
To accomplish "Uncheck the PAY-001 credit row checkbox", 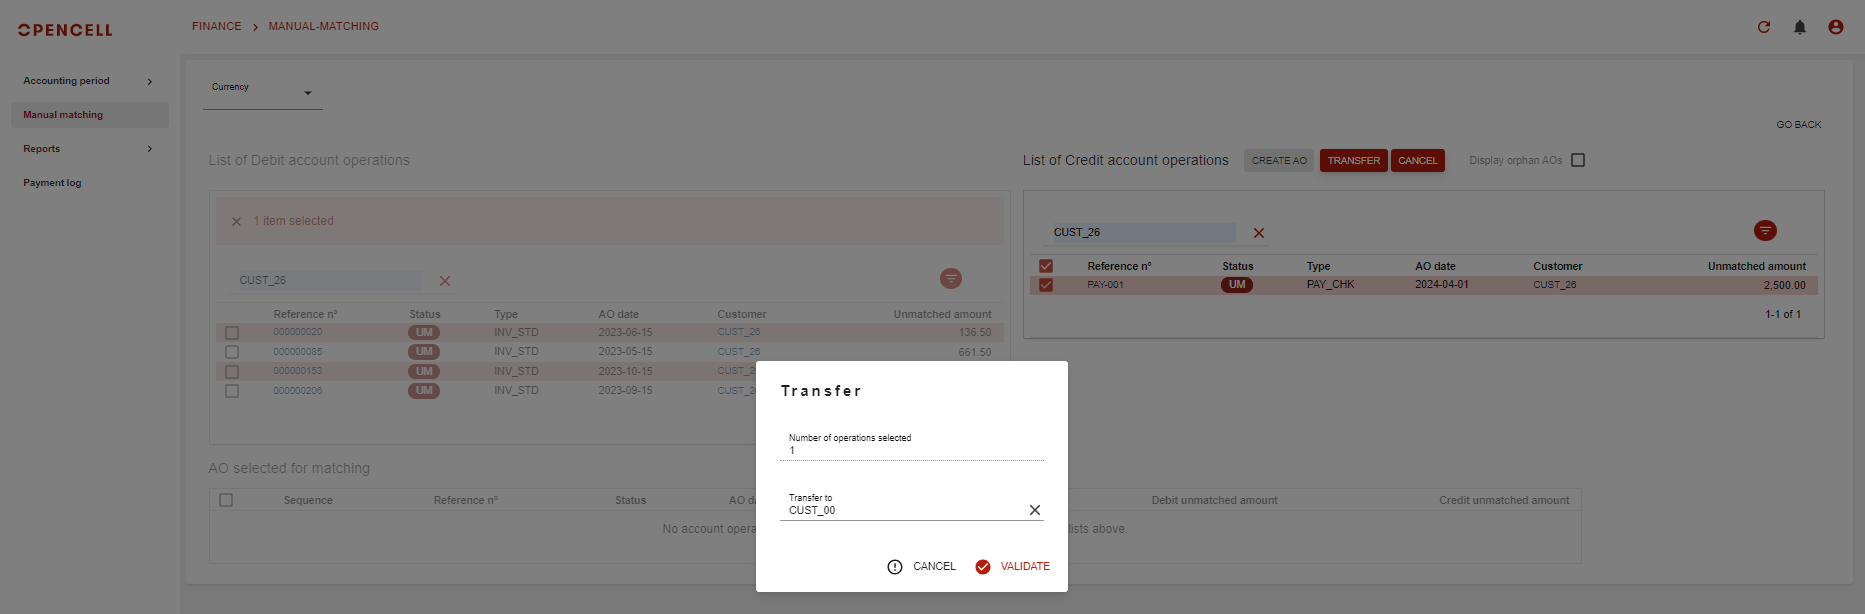I will click(x=1046, y=285).
